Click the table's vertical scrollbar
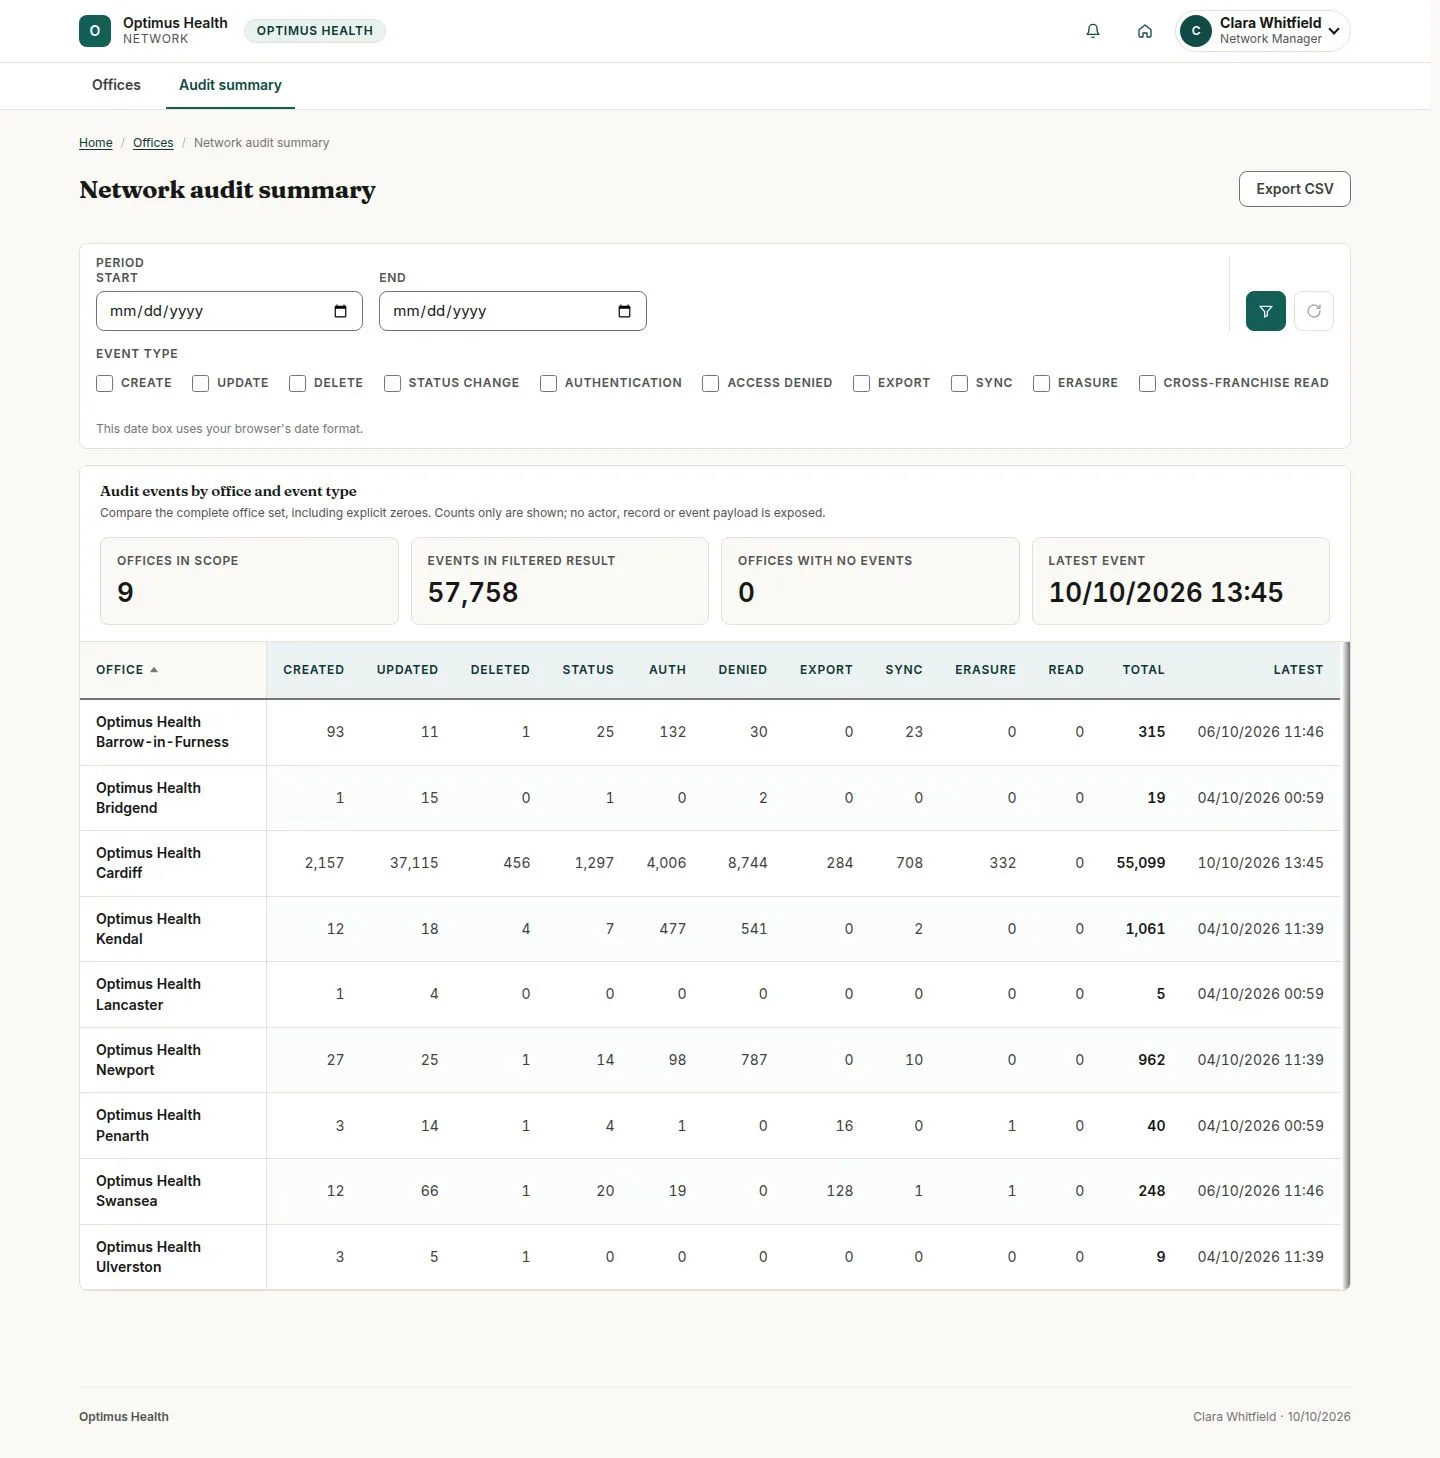 1346,965
